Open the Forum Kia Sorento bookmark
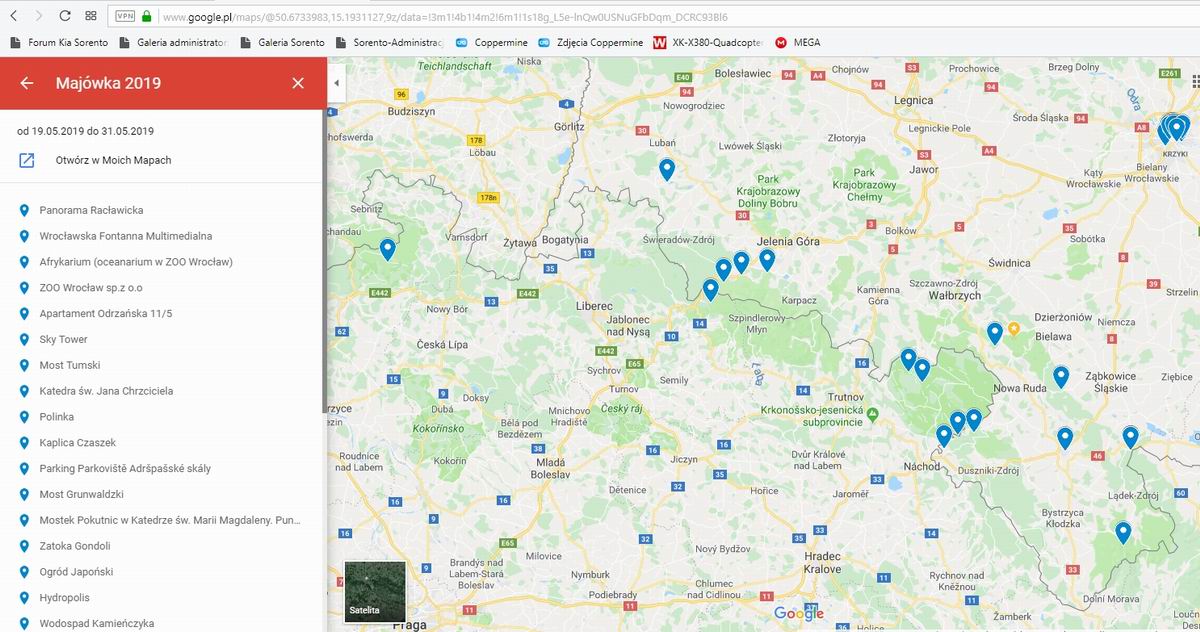The width and height of the screenshot is (1200, 632). click(x=60, y=42)
